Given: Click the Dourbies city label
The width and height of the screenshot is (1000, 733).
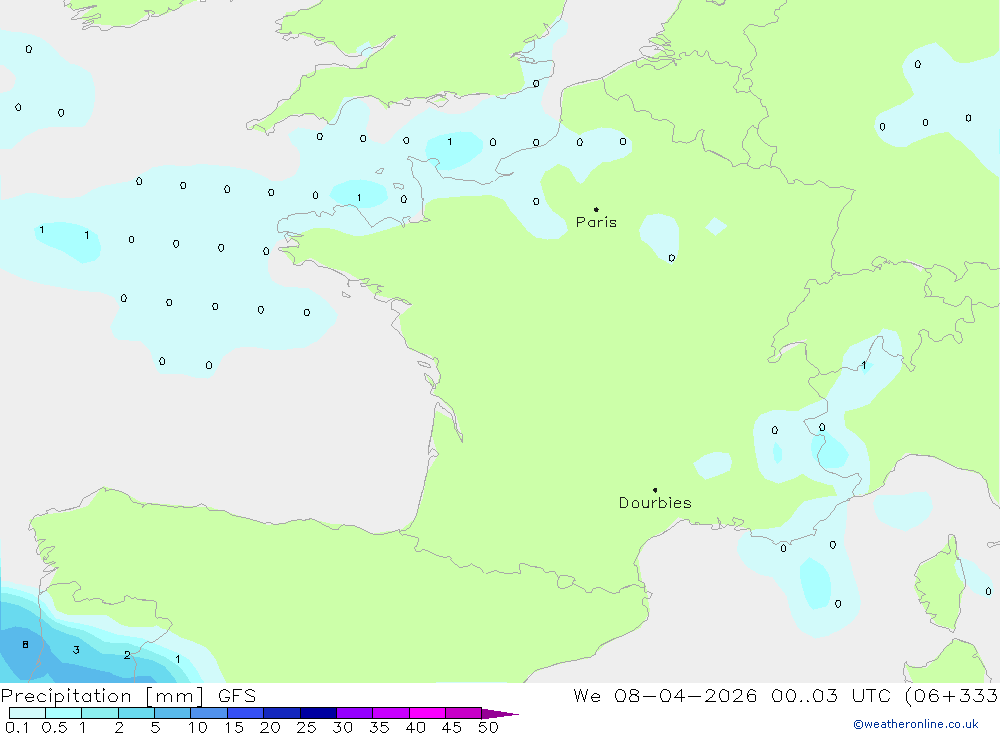Looking at the screenshot, I should click(x=655, y=503).
